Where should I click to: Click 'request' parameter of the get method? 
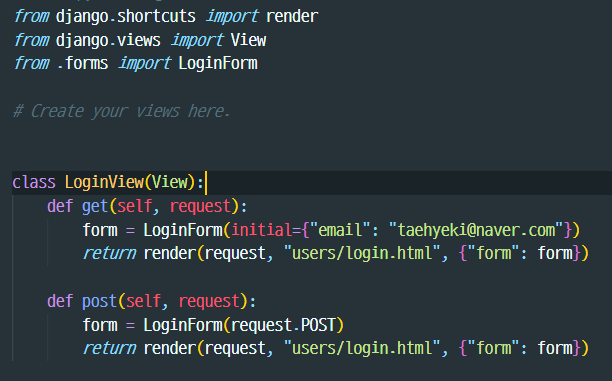pyautogui.click(x=200, y=207)
